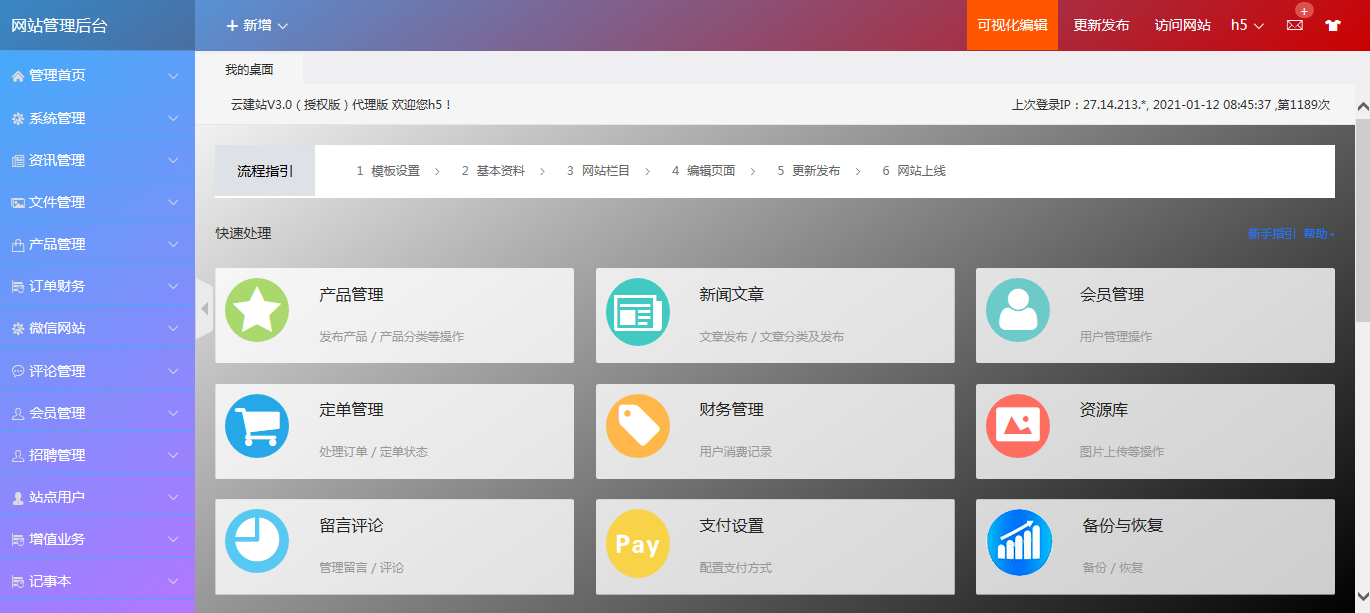This screenshot has height=613, width=1370.
Task: Open the mail envelope icon in top bar
Action: 1293,24
